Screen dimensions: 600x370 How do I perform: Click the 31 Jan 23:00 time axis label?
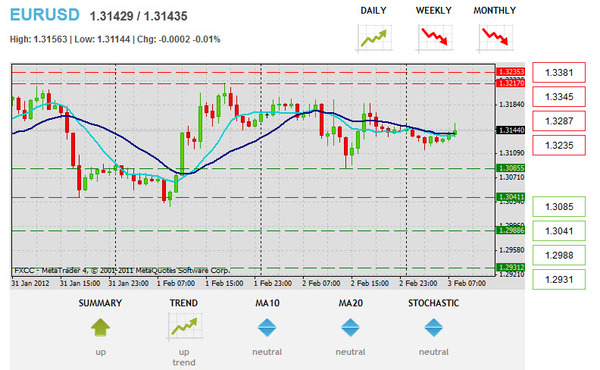(x=129, y=283)
